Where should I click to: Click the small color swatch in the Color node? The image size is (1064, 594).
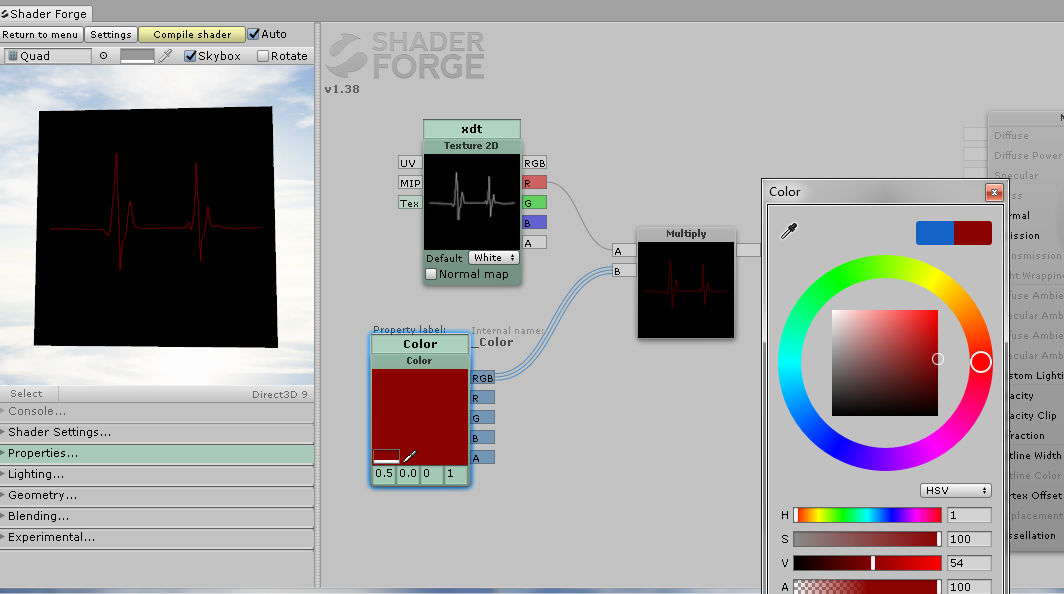pos(386,456)
